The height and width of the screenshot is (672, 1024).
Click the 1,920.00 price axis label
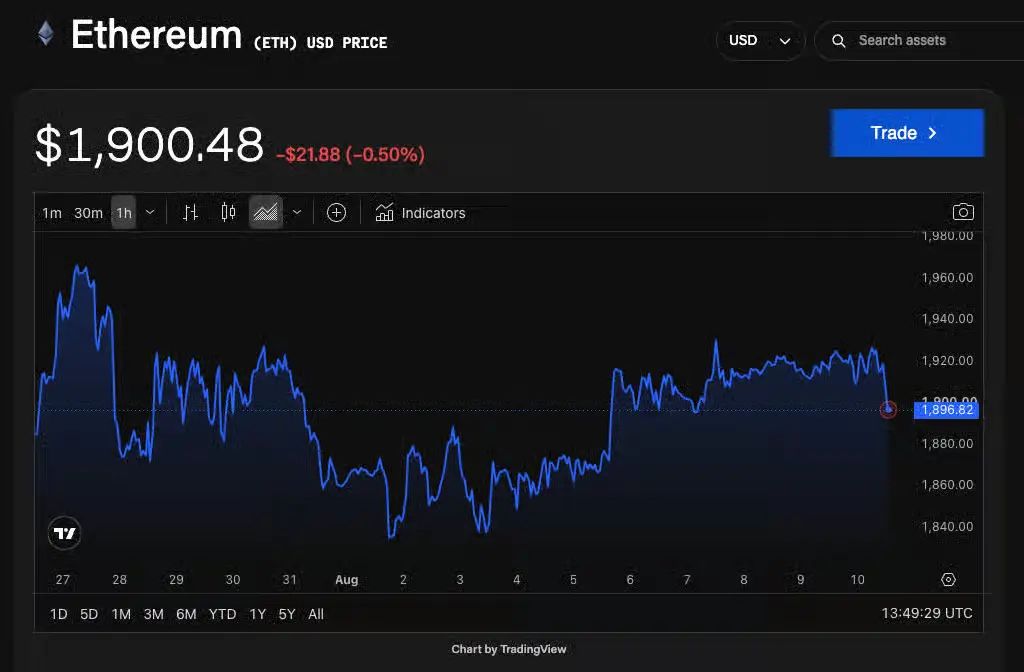(947, 360)
